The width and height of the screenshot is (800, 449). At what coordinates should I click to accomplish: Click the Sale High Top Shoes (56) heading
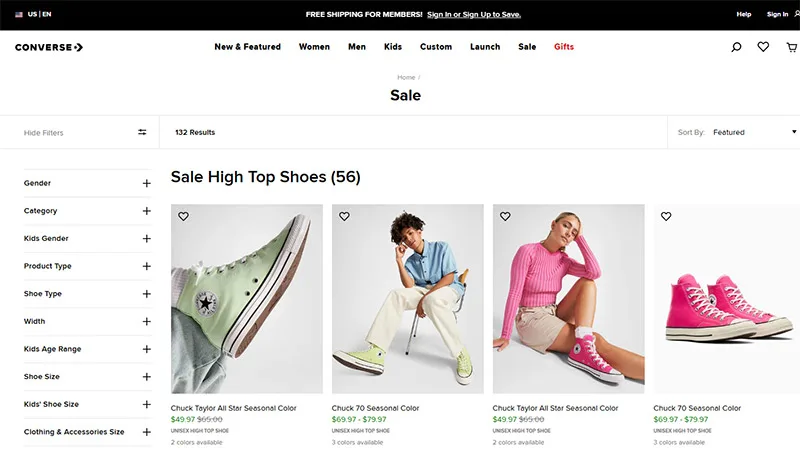[265, 177]
